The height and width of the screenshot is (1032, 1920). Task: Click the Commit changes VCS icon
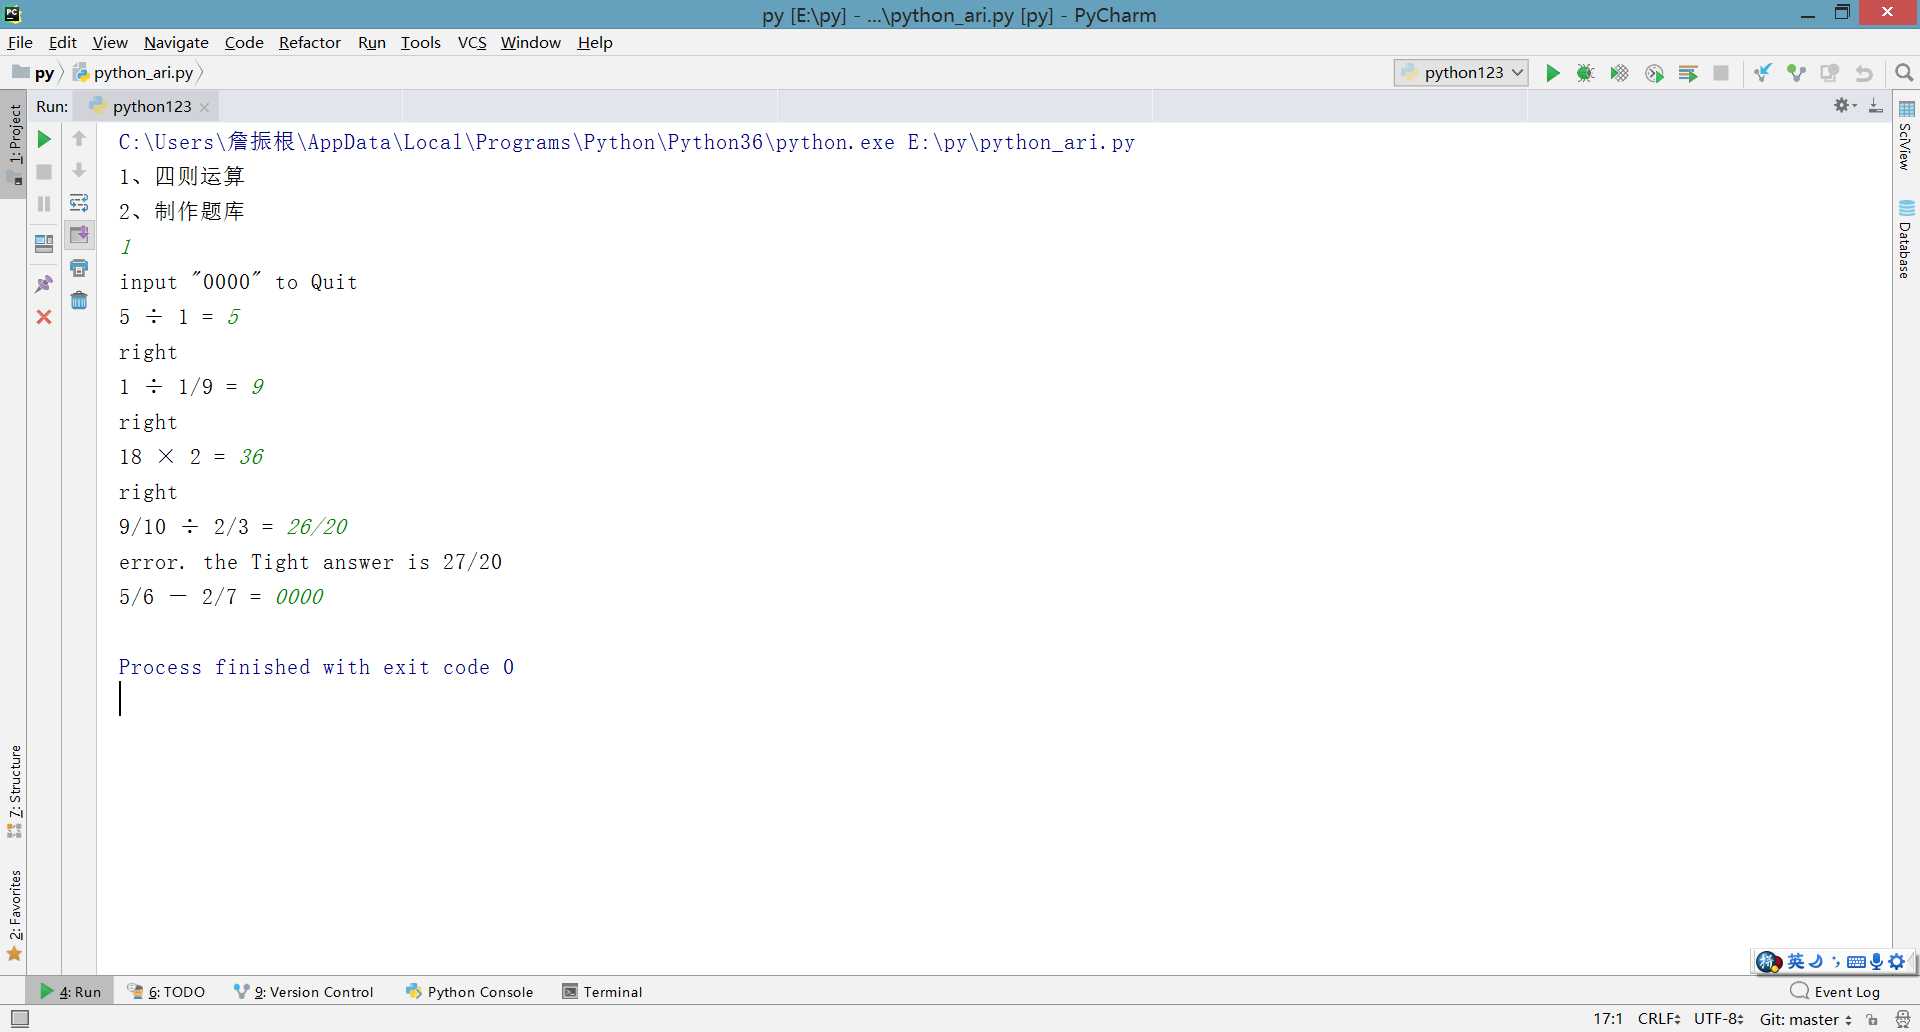[x=1796, y=73]
